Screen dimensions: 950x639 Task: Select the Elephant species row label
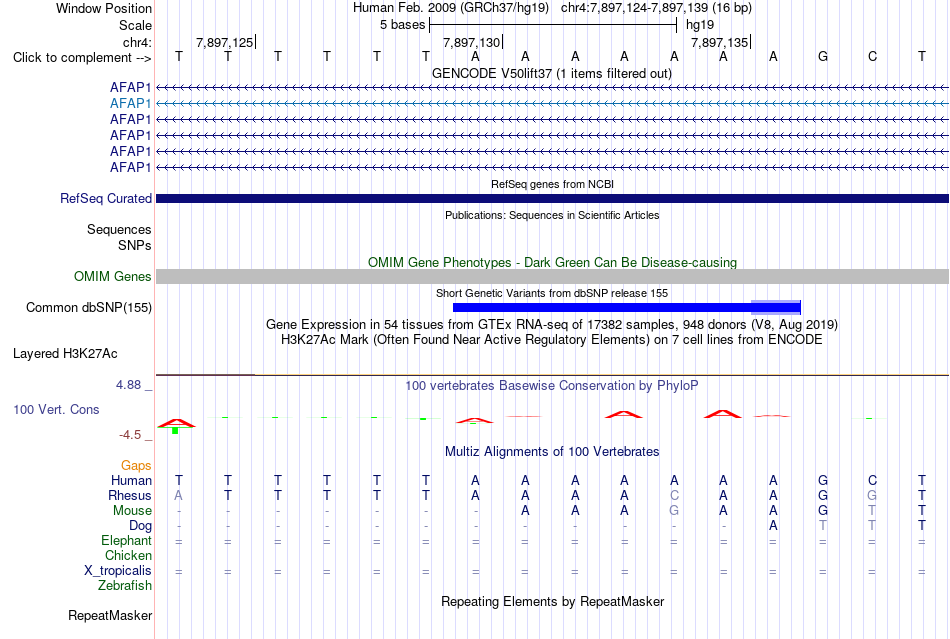point(126,541)
